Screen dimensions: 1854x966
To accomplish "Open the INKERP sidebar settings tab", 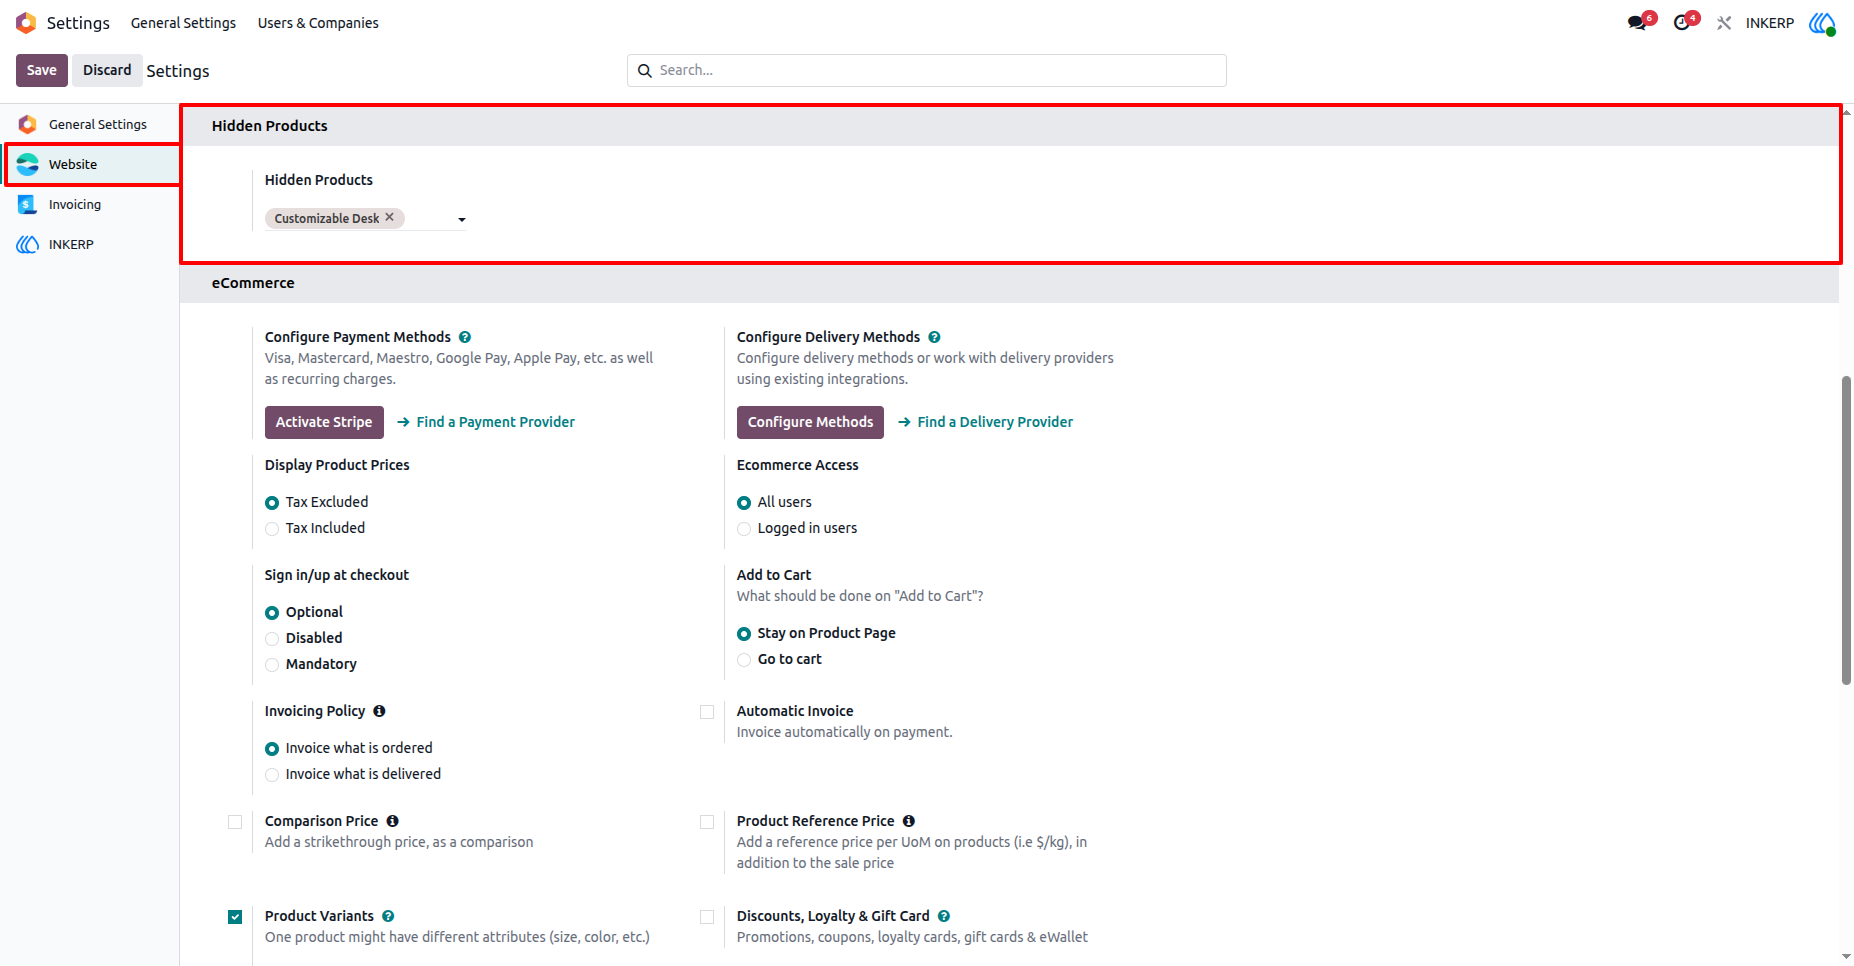I will click(90, 244).
